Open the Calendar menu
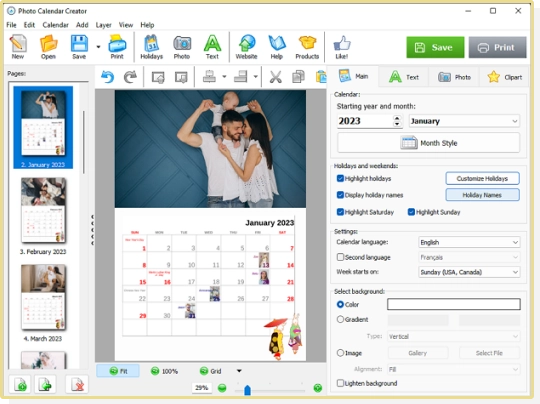Screen dimensions: 540x404 (x=55, y=25)
